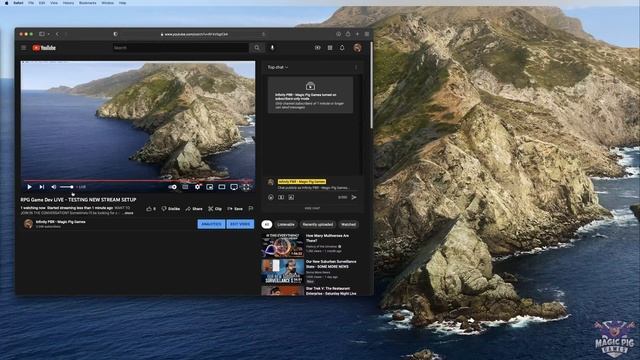
Task: Select the Watched filter chip
Action: (348, 224)
